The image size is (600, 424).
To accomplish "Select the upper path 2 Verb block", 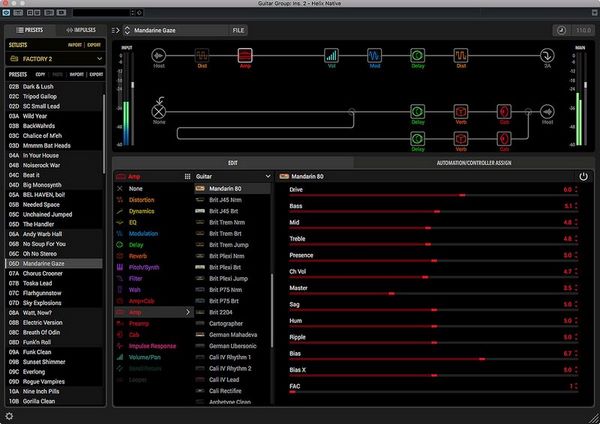I will pos(461,111).
